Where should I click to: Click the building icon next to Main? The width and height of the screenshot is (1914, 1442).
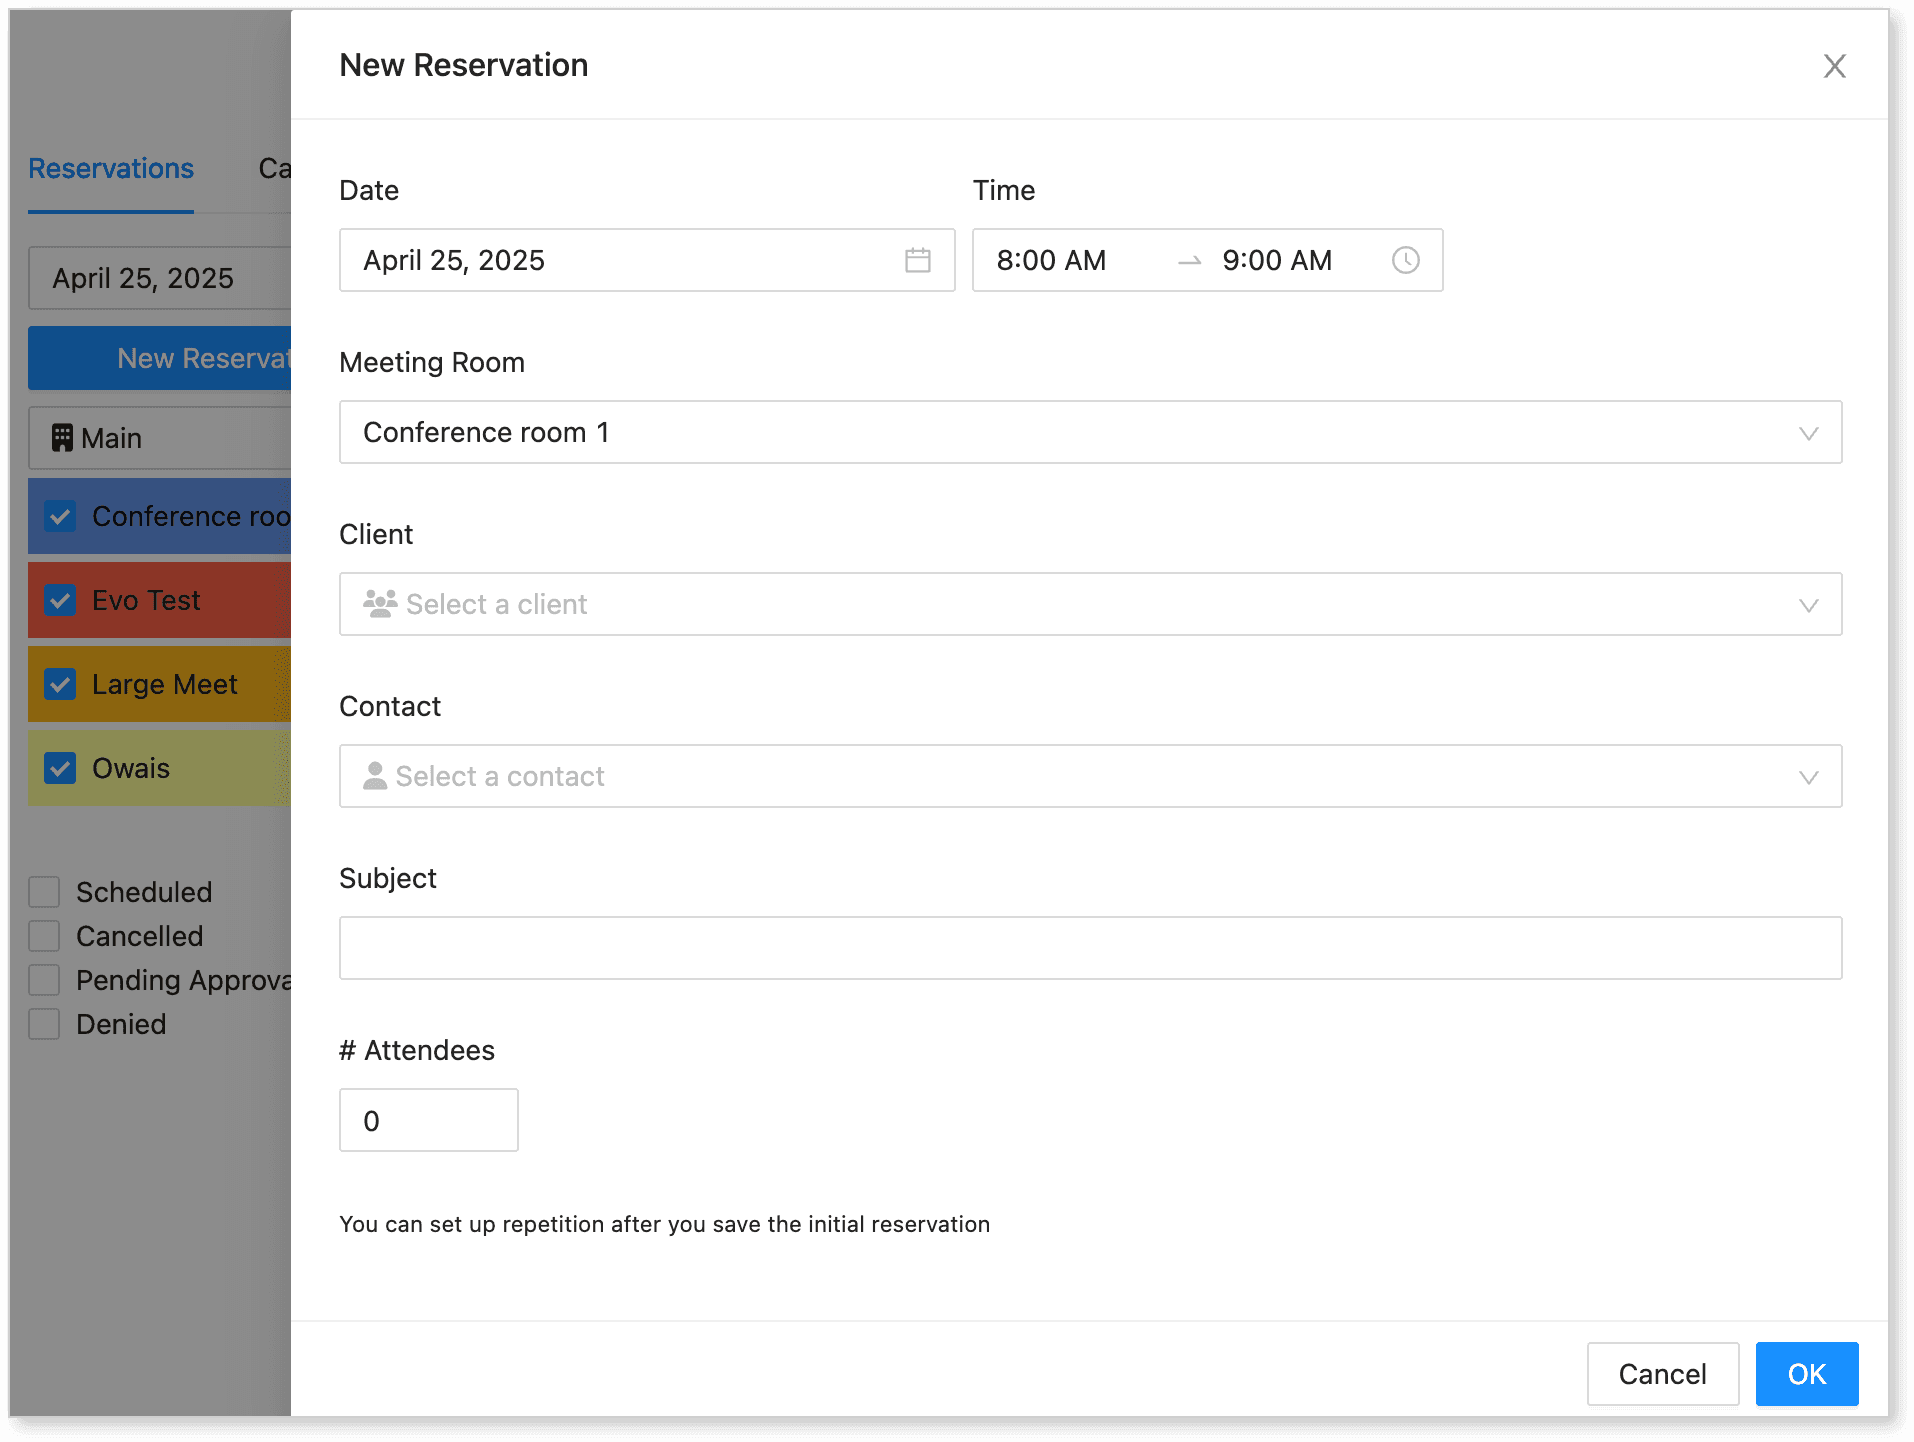coord(62,438)
